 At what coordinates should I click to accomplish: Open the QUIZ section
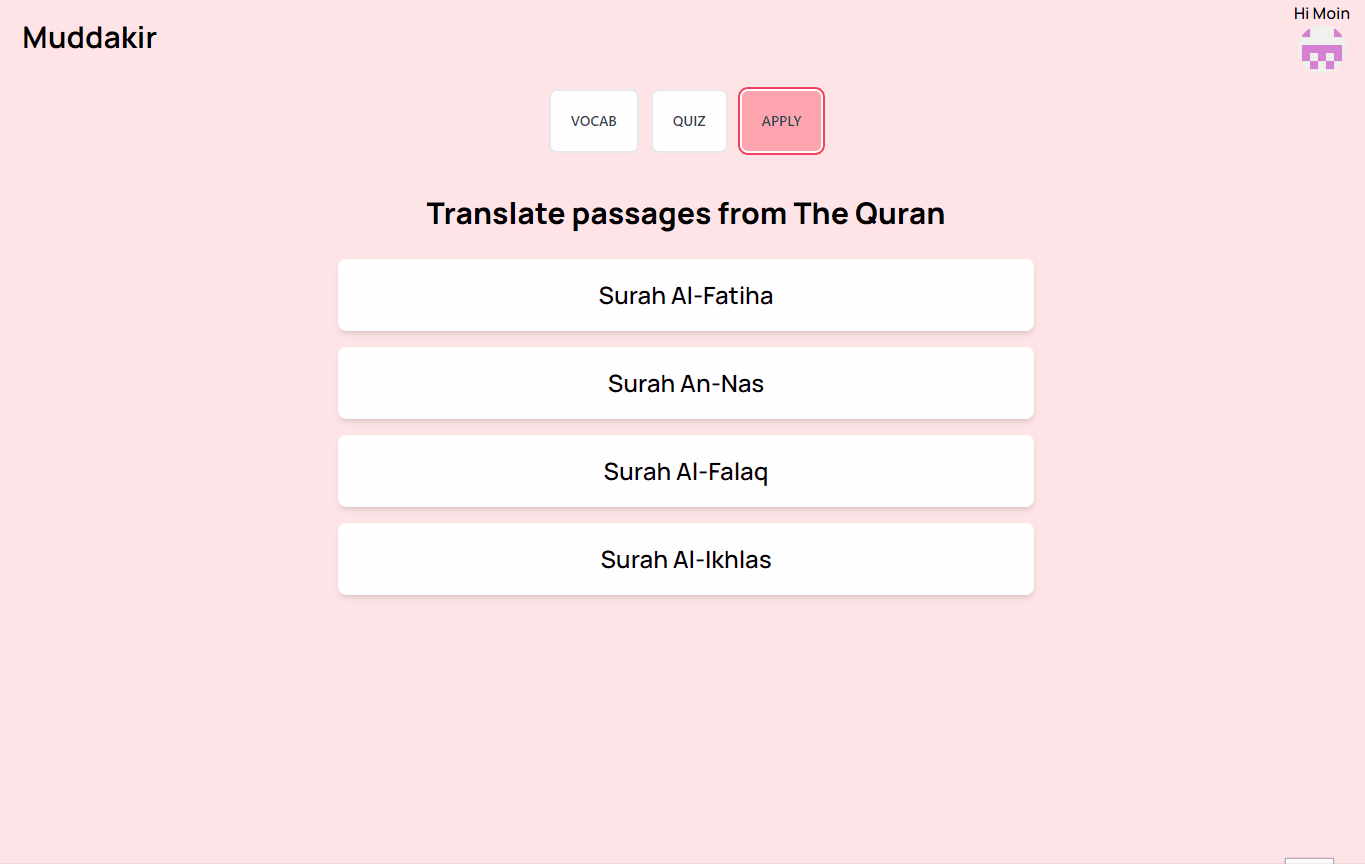689,120
